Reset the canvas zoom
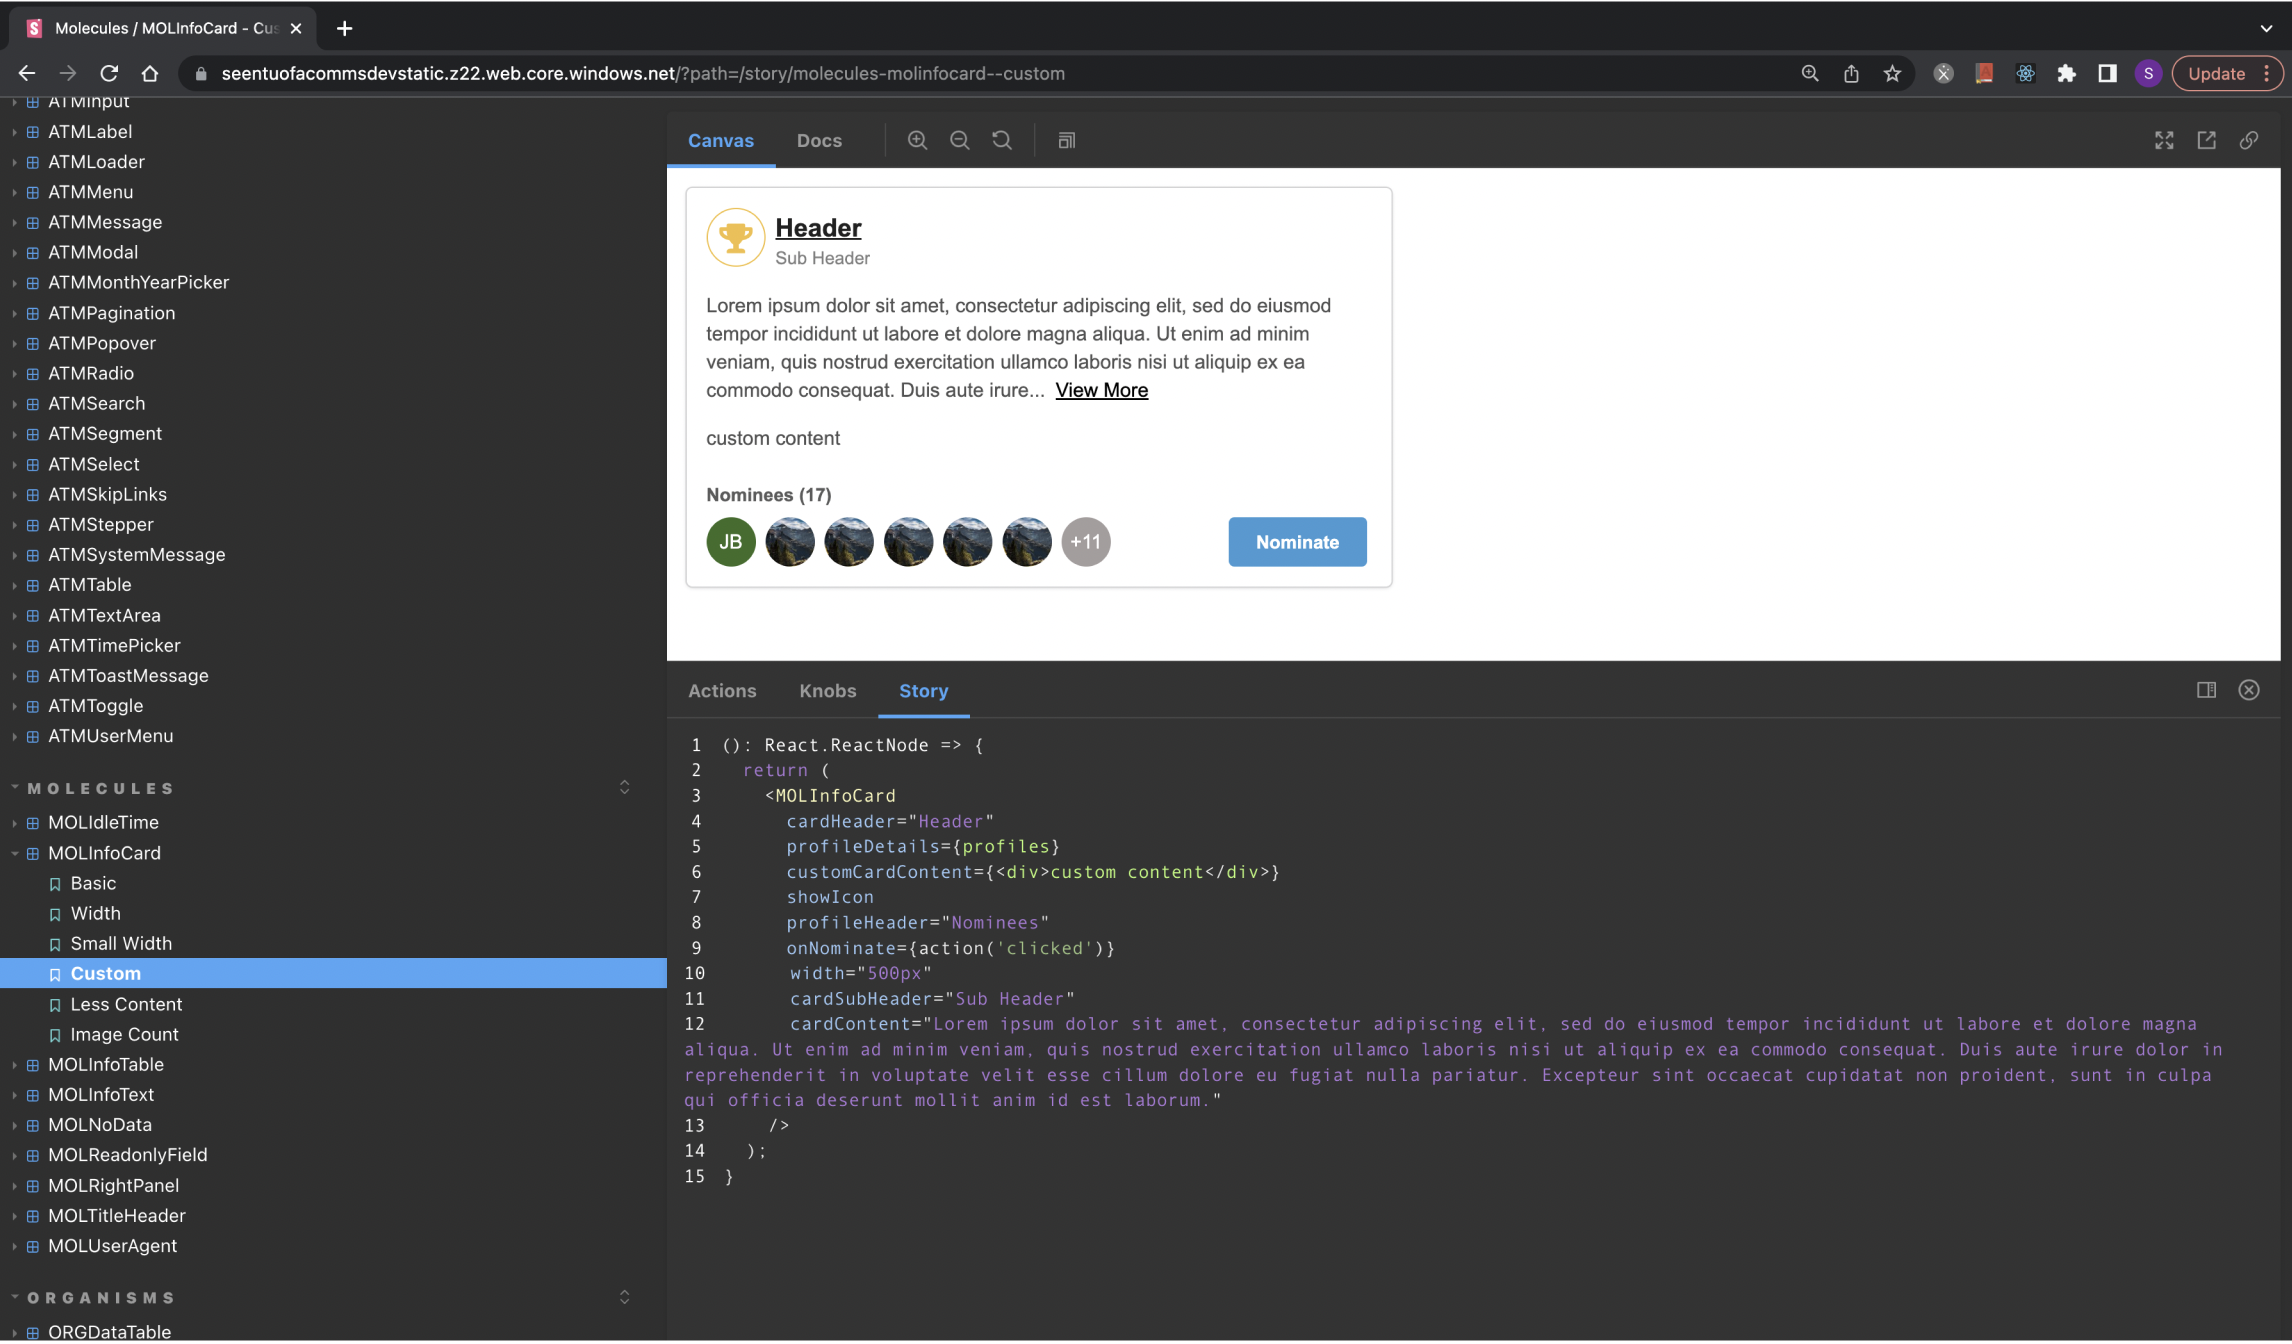Screen dimensions: 2292x1344 coord(1001,140)
